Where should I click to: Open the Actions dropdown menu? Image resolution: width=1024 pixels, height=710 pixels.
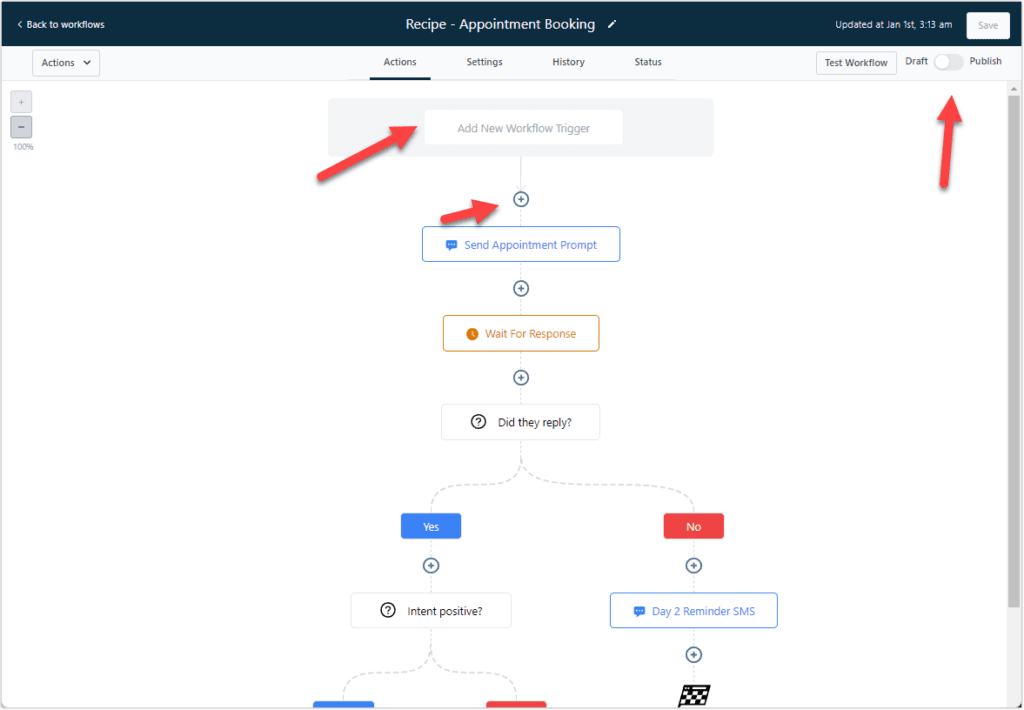pos(66,63)
